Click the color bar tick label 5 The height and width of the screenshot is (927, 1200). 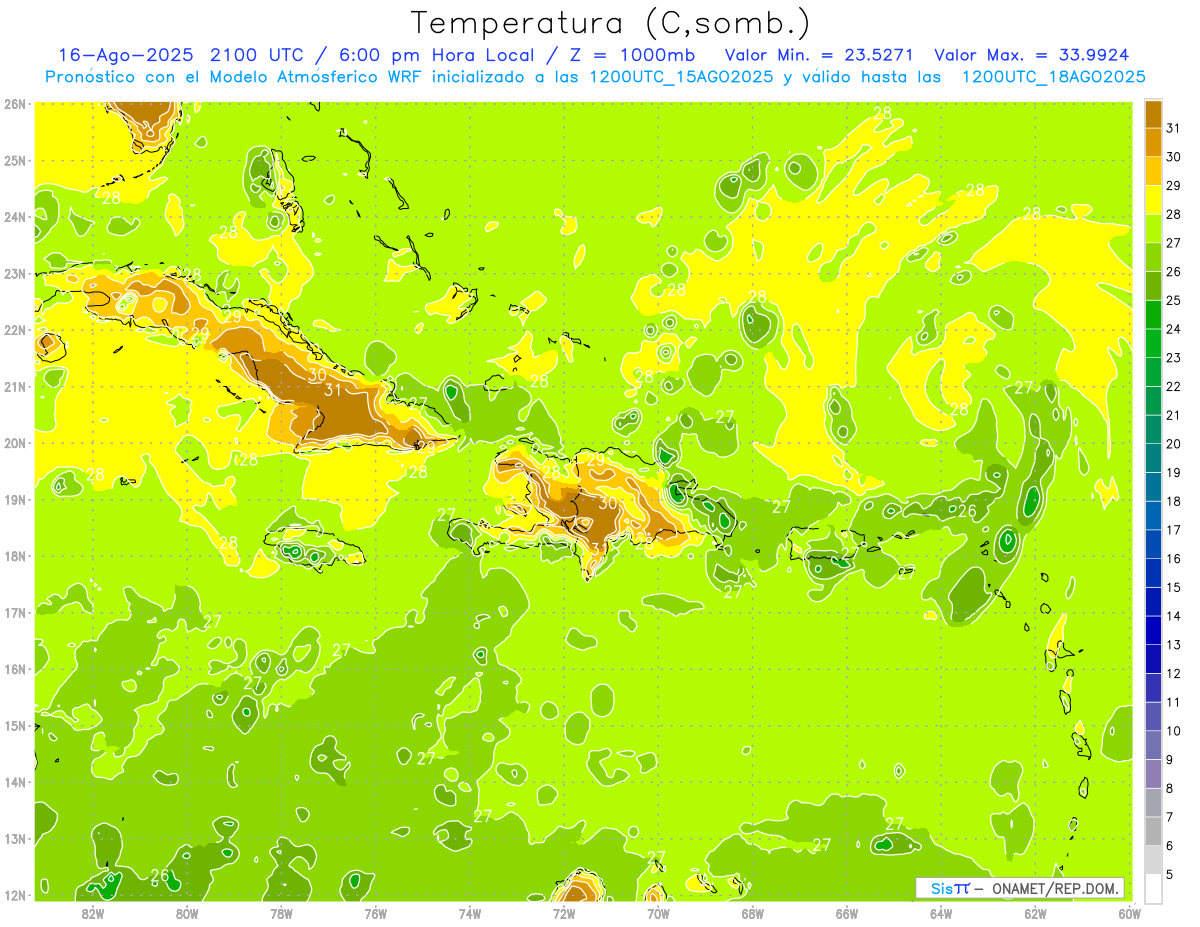[1170, 874]
